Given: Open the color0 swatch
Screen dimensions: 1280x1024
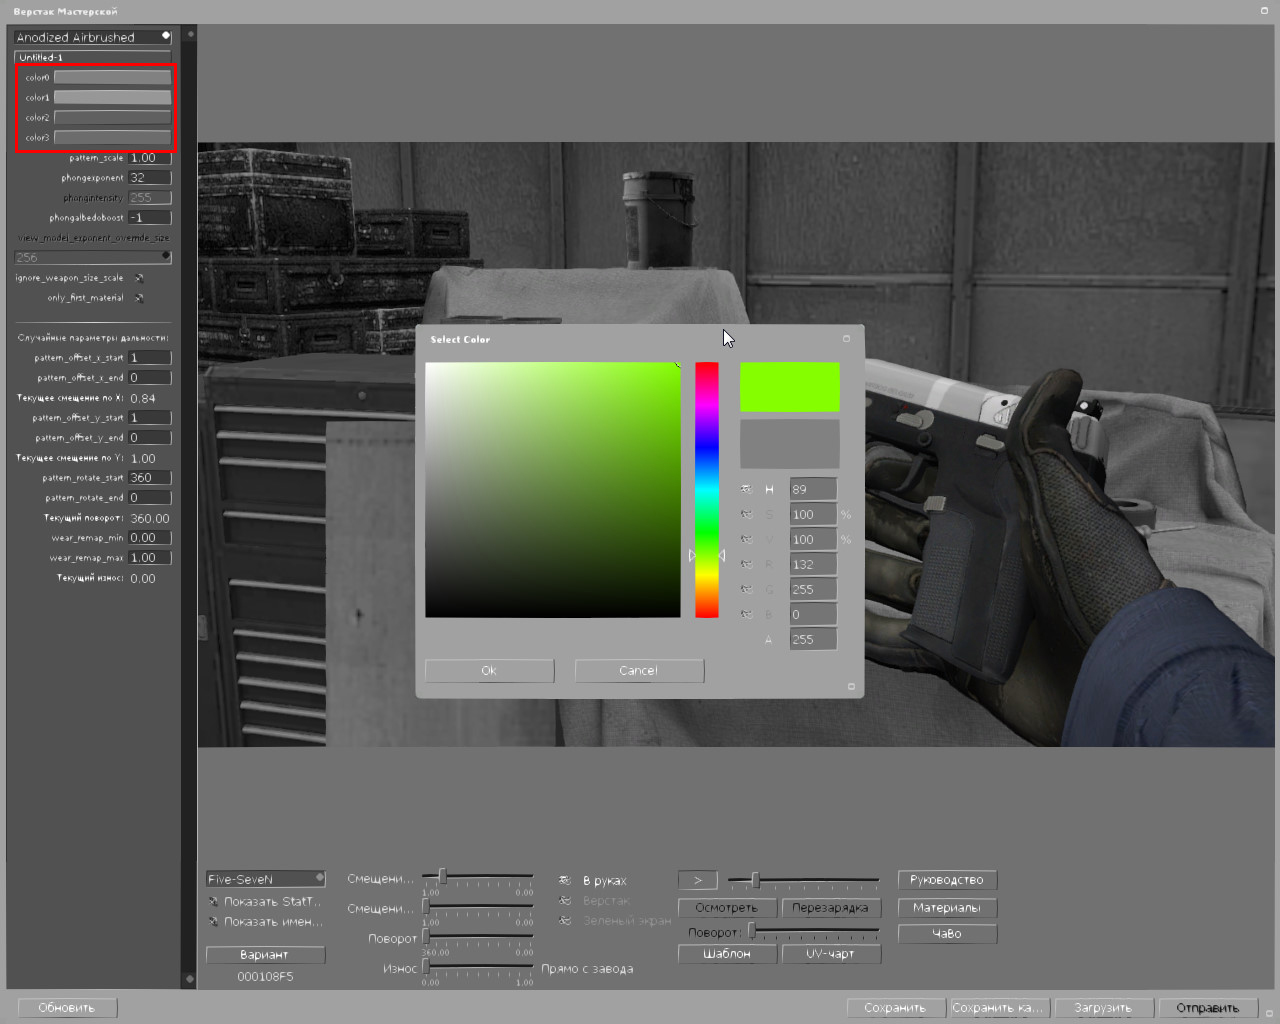Looking at the screenshot, I should pos(112,77).
